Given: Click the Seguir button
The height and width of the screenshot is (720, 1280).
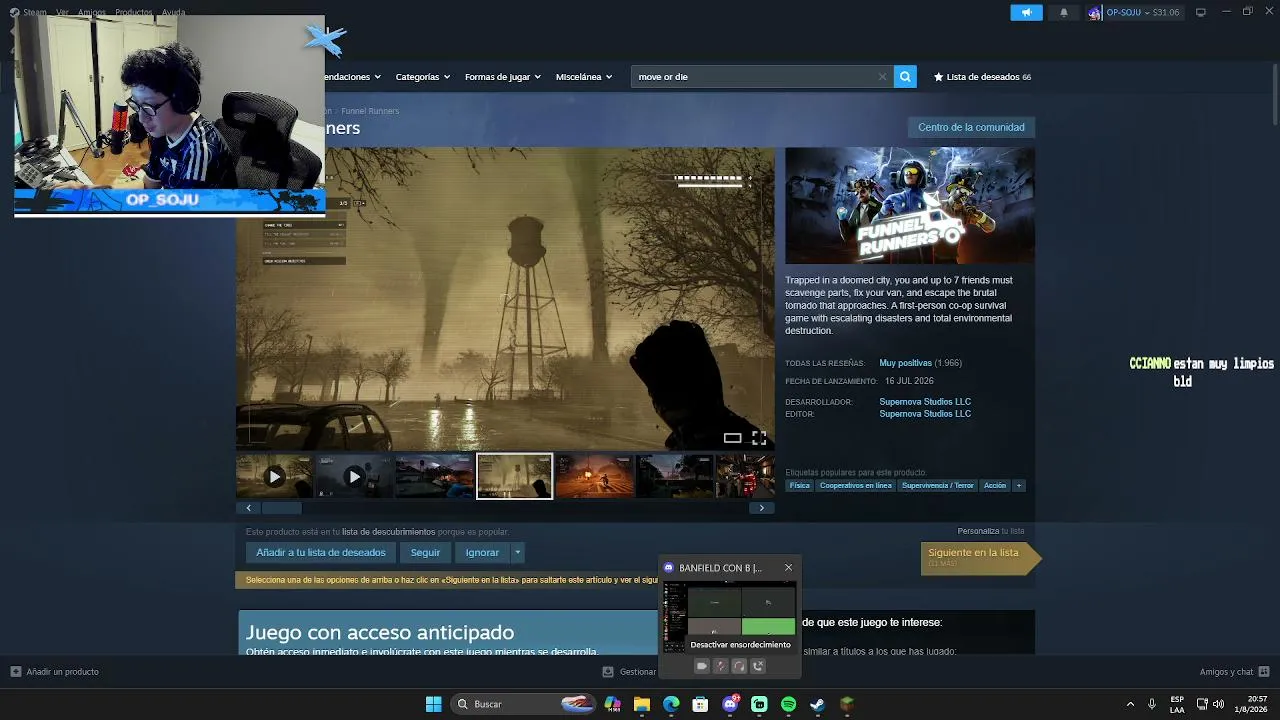Looking at the screenshot, I should click(425, 552).
